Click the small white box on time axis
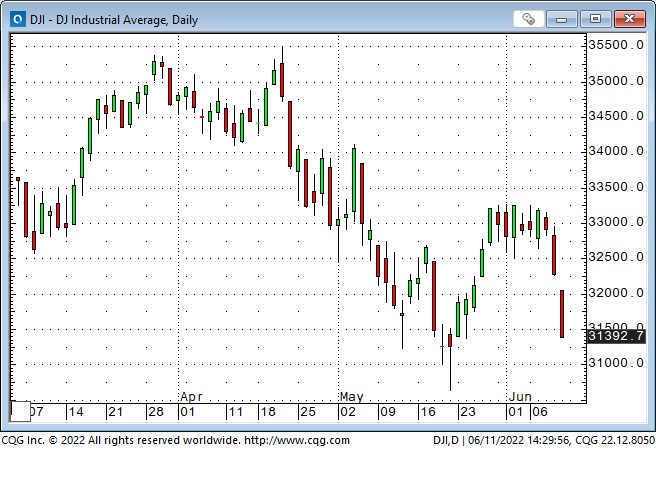 (20, 411)
